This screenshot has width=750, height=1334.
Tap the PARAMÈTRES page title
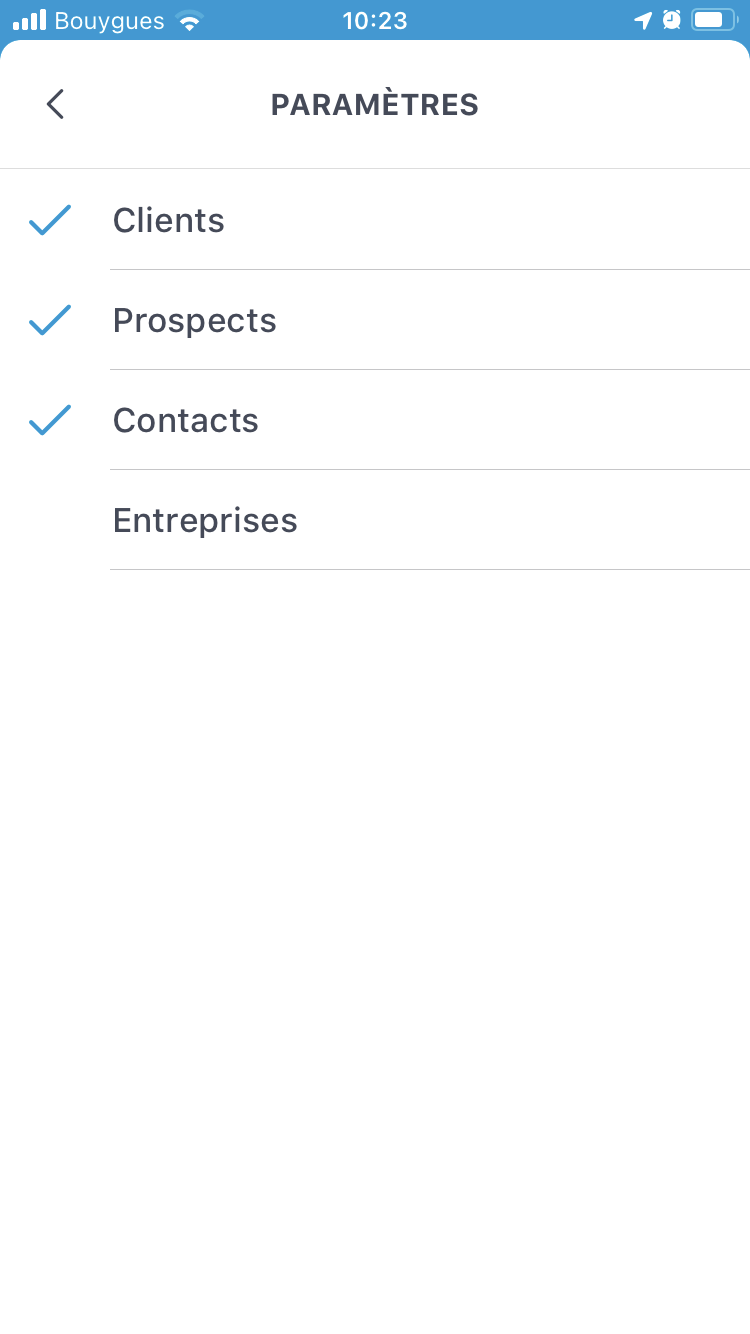pyautogui.click(x=375, y=104)
